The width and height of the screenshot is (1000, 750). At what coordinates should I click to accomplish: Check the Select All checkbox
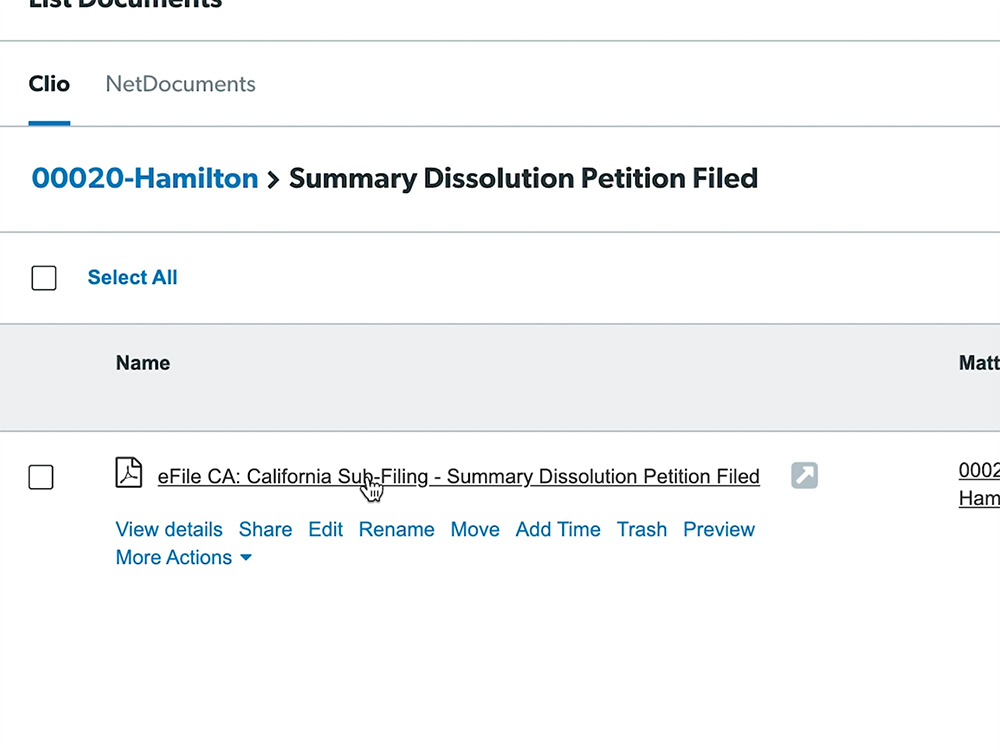[44, 278]
